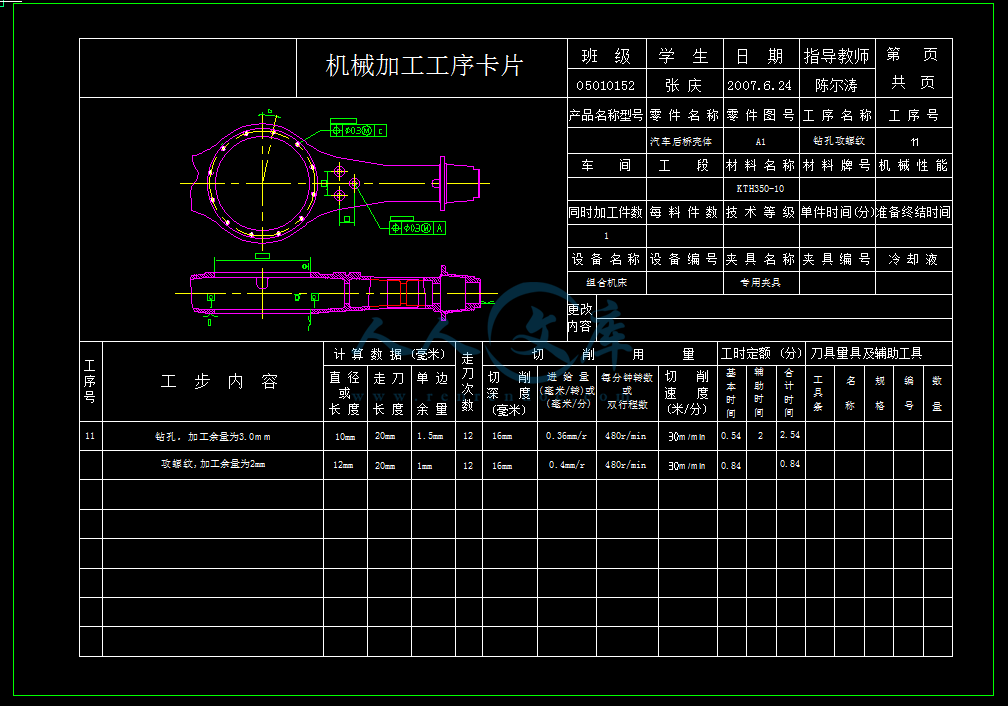Click the feed cell 0.36mm/r
This screenshot has height=706, width=1008.
click(566, 436)
